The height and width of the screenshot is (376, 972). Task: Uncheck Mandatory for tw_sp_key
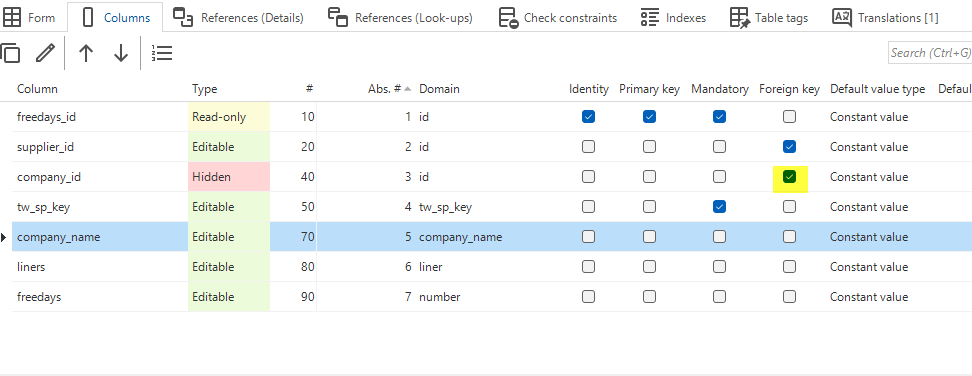pos(719,207)
